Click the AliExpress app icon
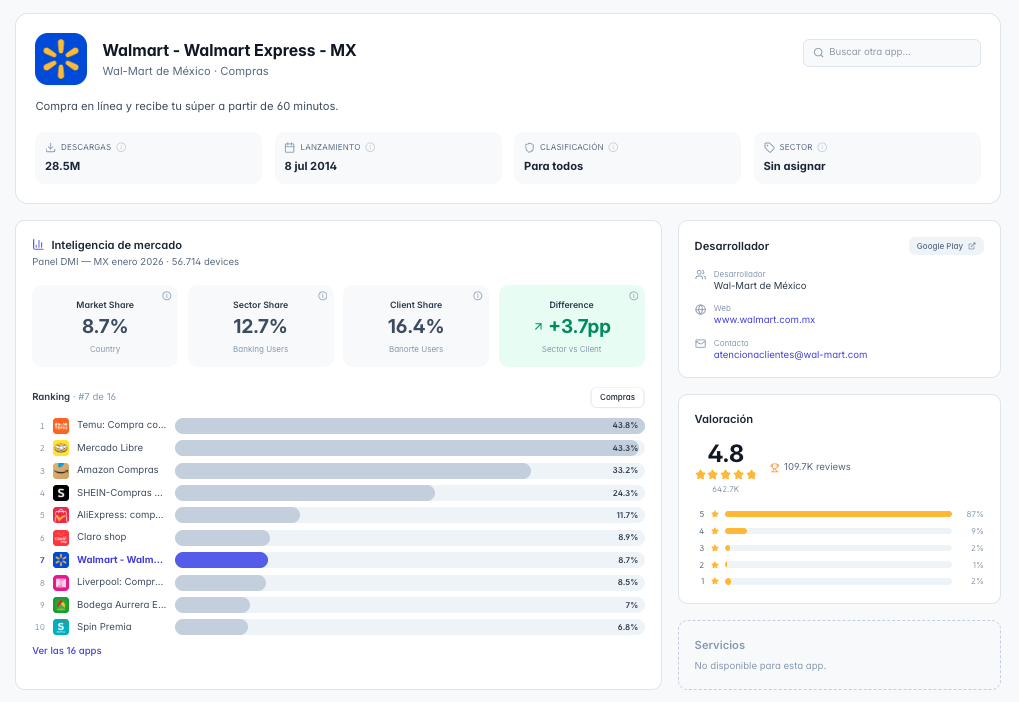1019x702 pixels. click(x=61, y=515)
